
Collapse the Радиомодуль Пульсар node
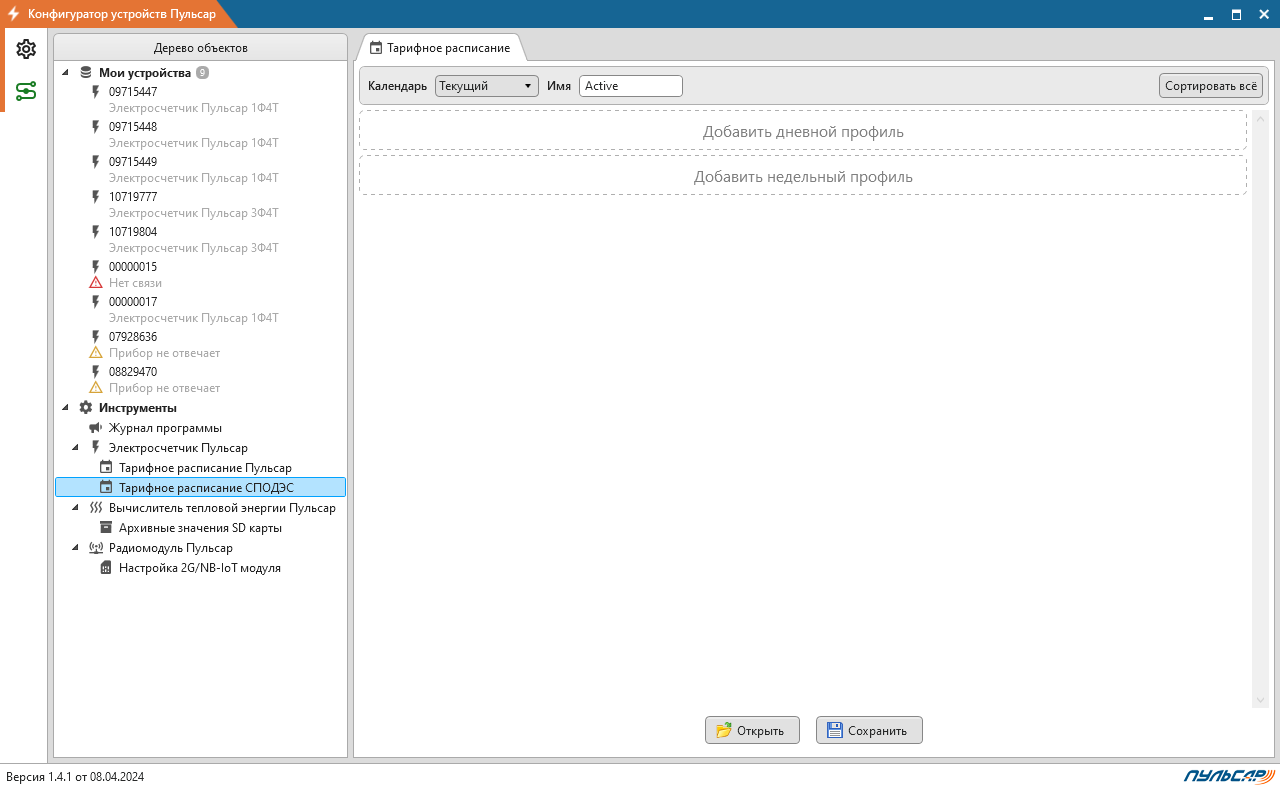(76, 548)
